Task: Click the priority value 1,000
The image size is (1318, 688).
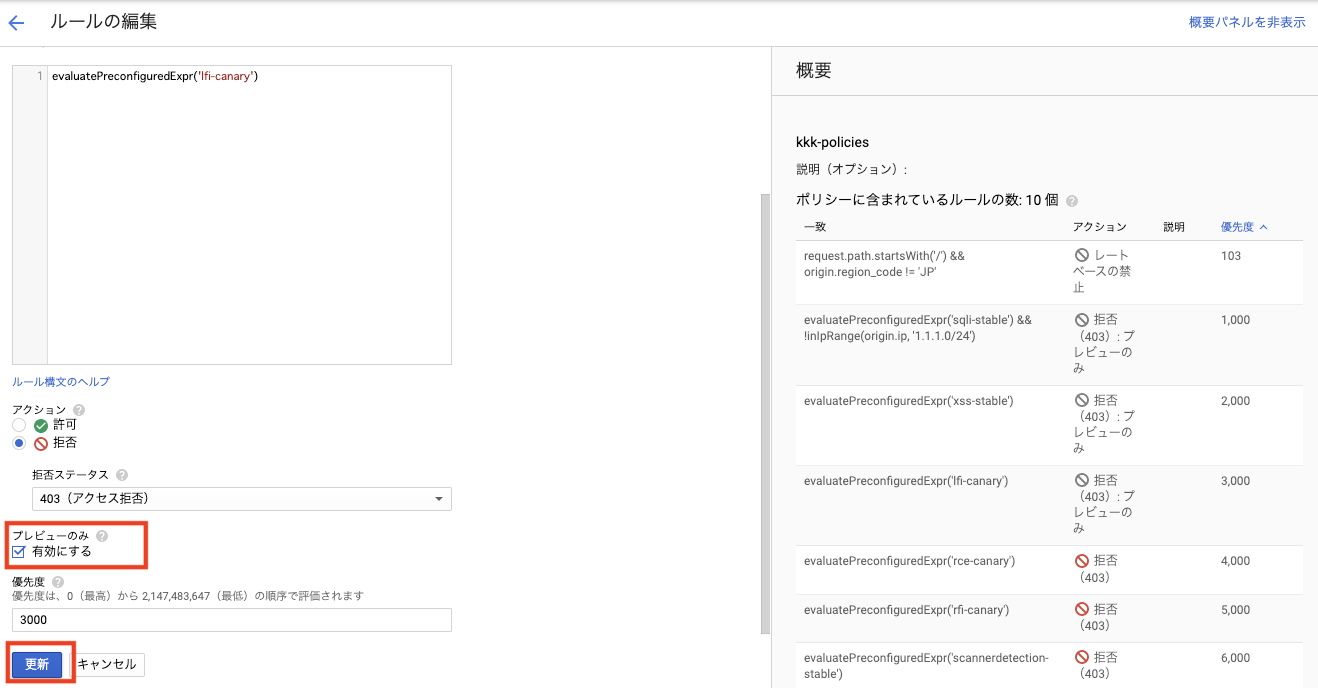Action: 1235,320
